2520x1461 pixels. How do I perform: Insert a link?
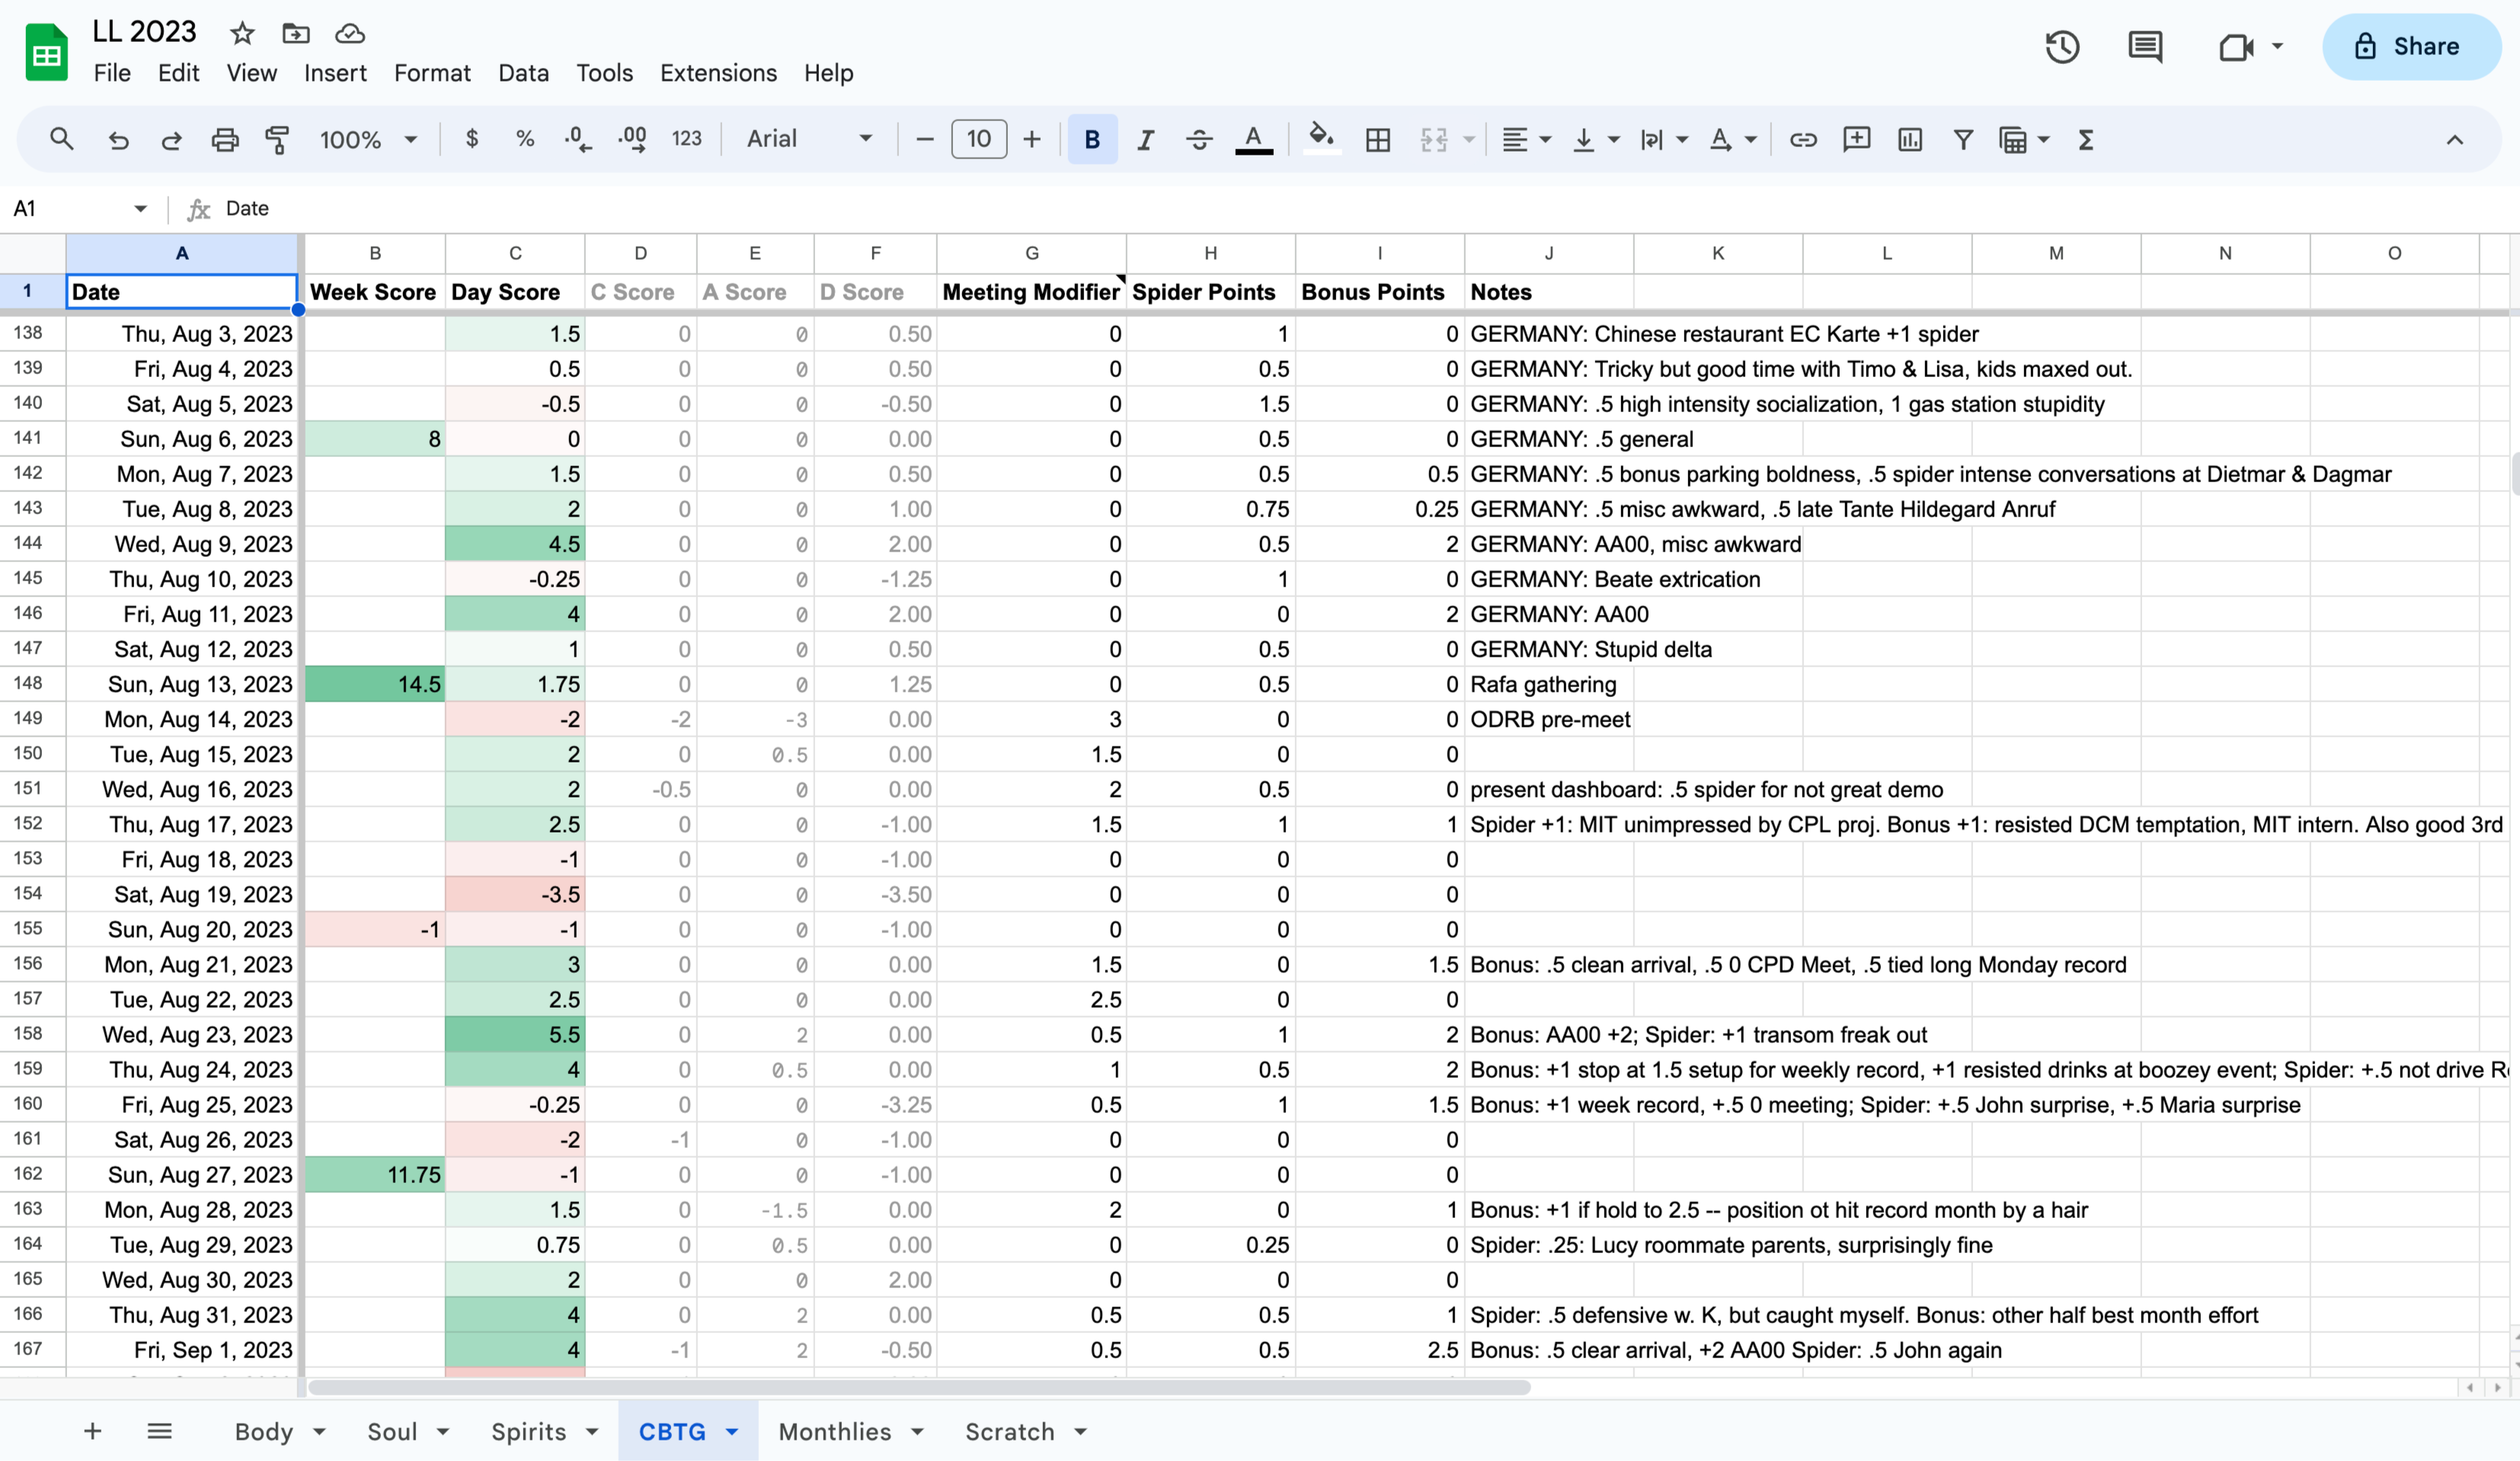click(x=1803, y=139)
